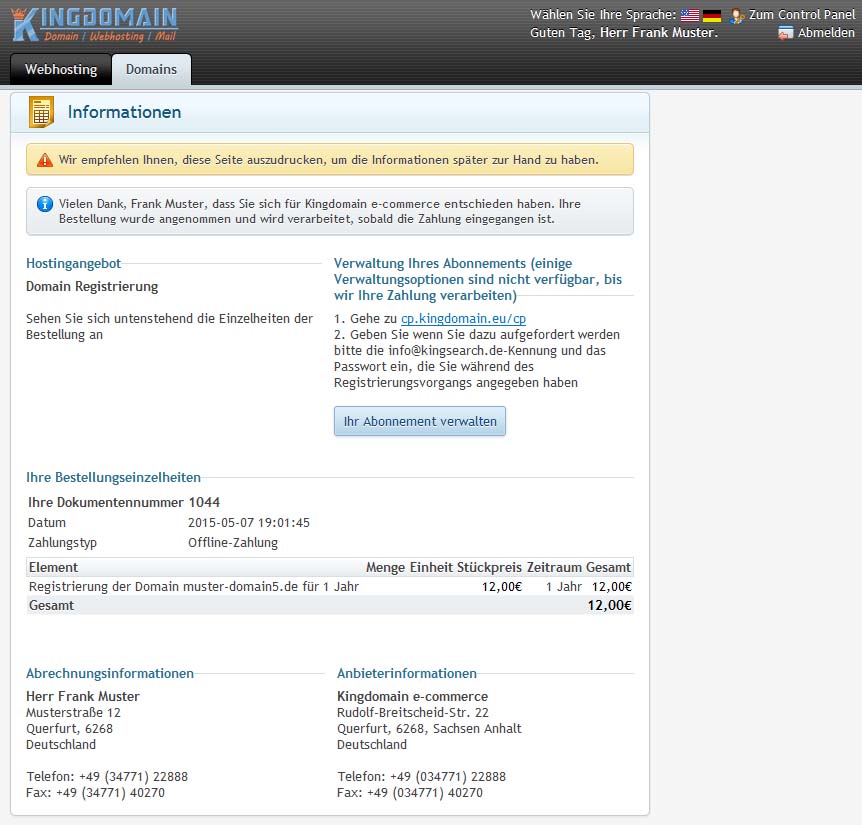Follow the cp.kingdomain.eu/cp link
Screen dimensions: 862x825
click(463, 319)
